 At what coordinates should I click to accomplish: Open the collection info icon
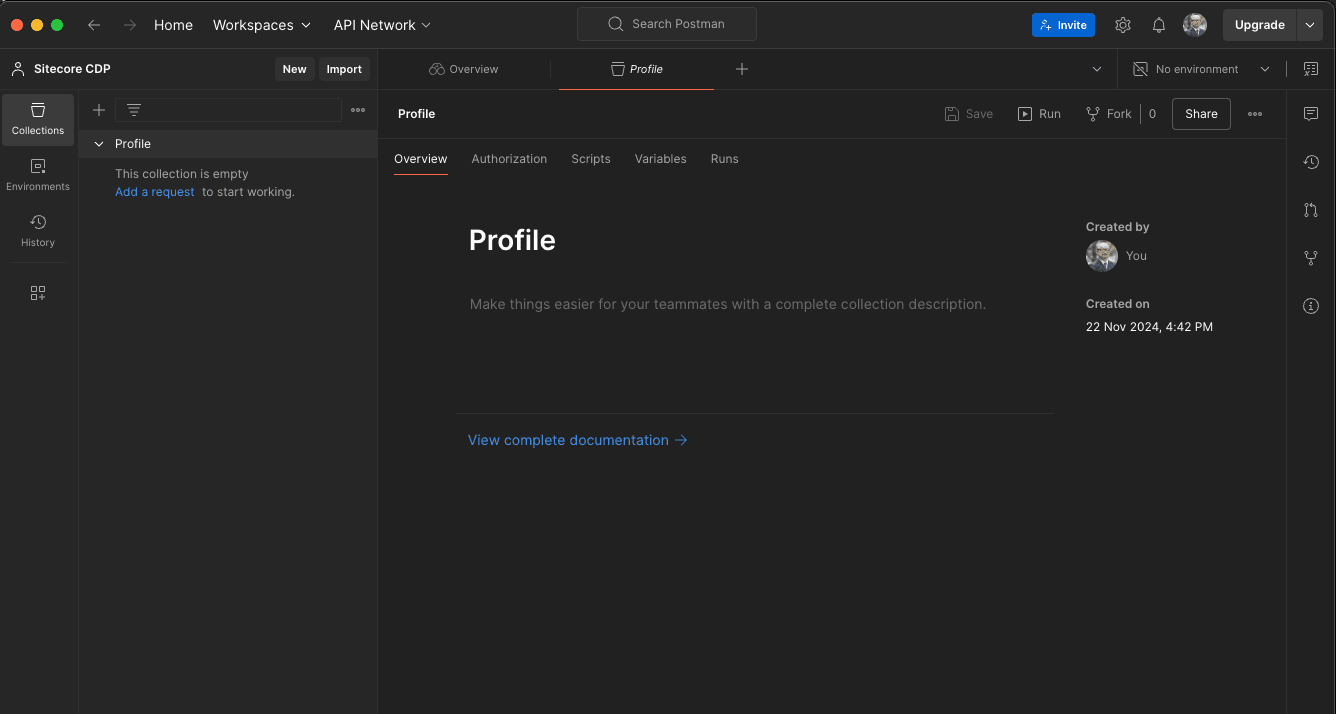1311,306
